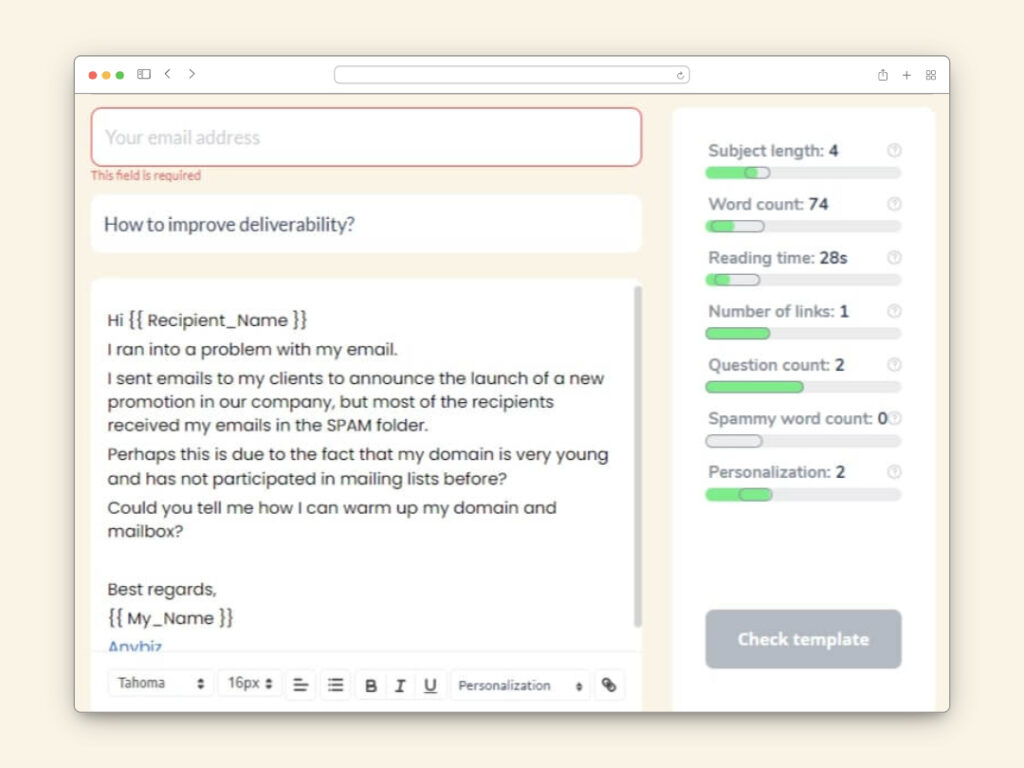Open the help icon for Number of links
1024x768 pixels.
tap(894, 311)
